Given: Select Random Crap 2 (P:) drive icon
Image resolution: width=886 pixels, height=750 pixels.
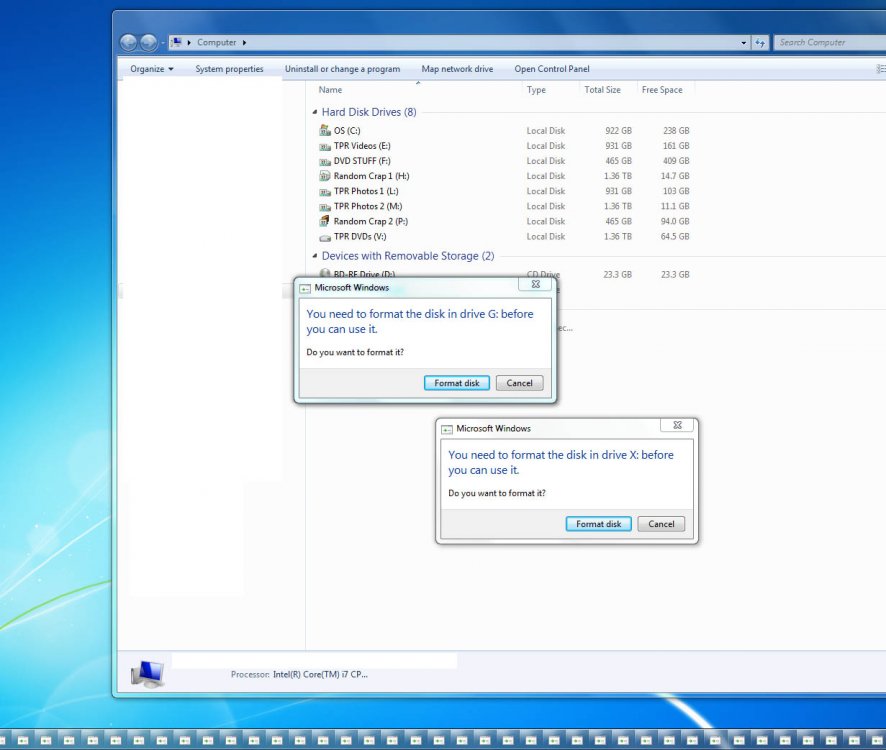Looking at the screenshot, I should tap(325, 221).
